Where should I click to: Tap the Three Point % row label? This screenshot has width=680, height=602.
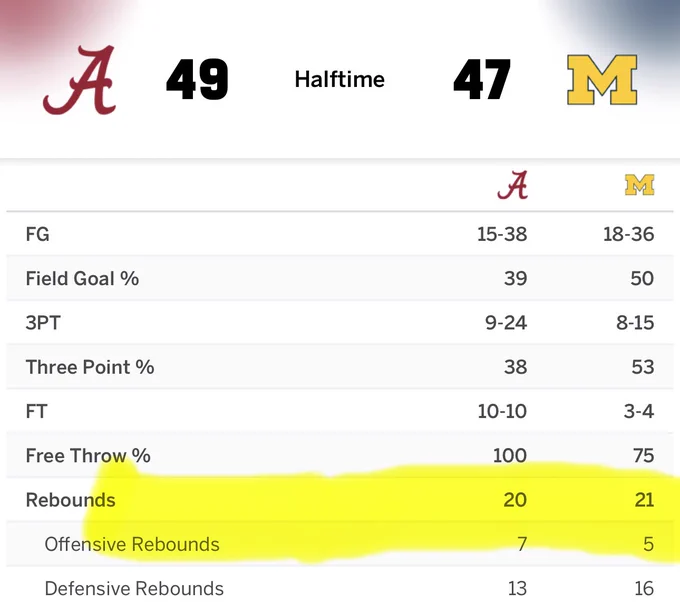coord(90,367)
